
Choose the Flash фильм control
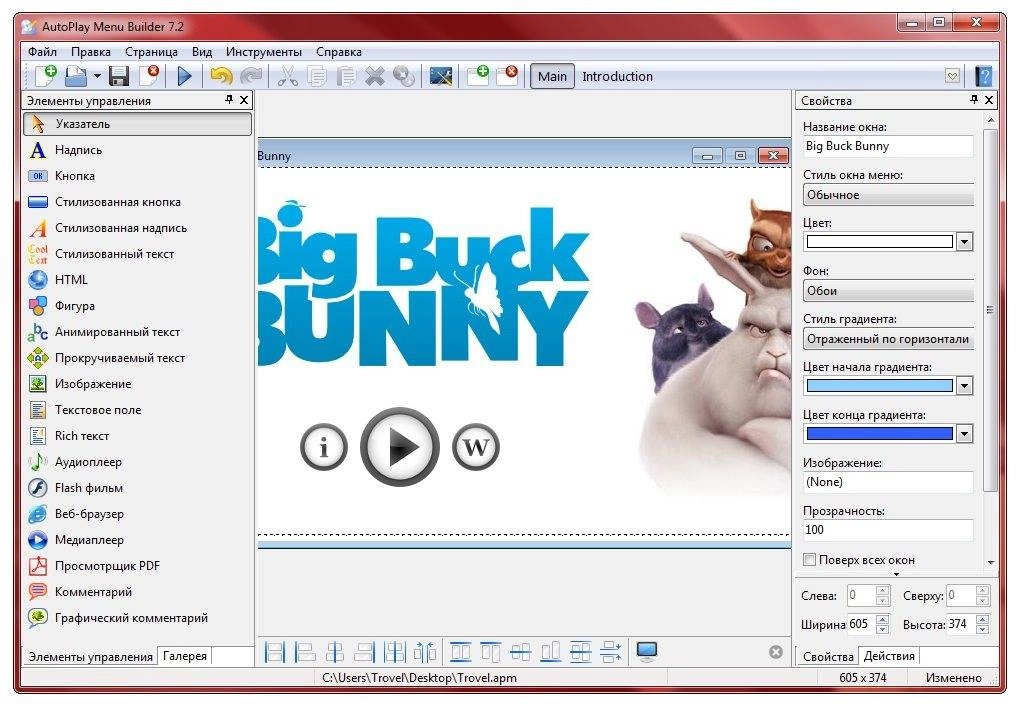(137, 488)
